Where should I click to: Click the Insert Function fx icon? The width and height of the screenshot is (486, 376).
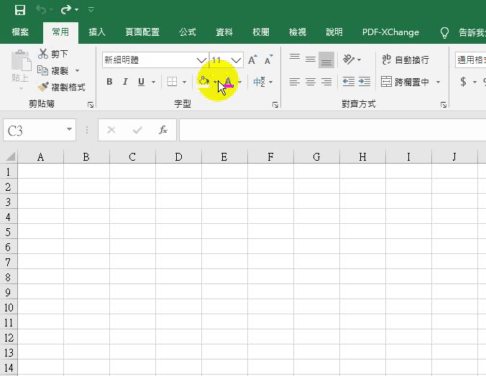coord(163,130)
